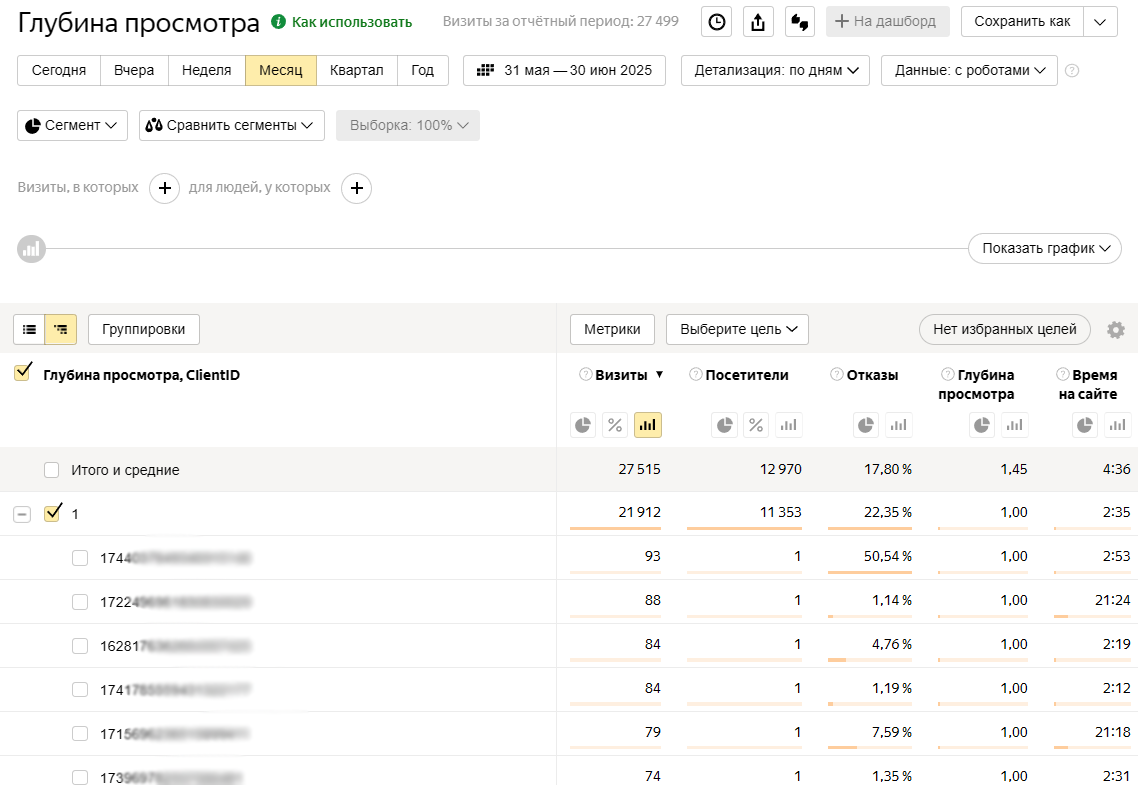Open the date range picker 31 мая — 30 июн 2025

coord(564,71)
